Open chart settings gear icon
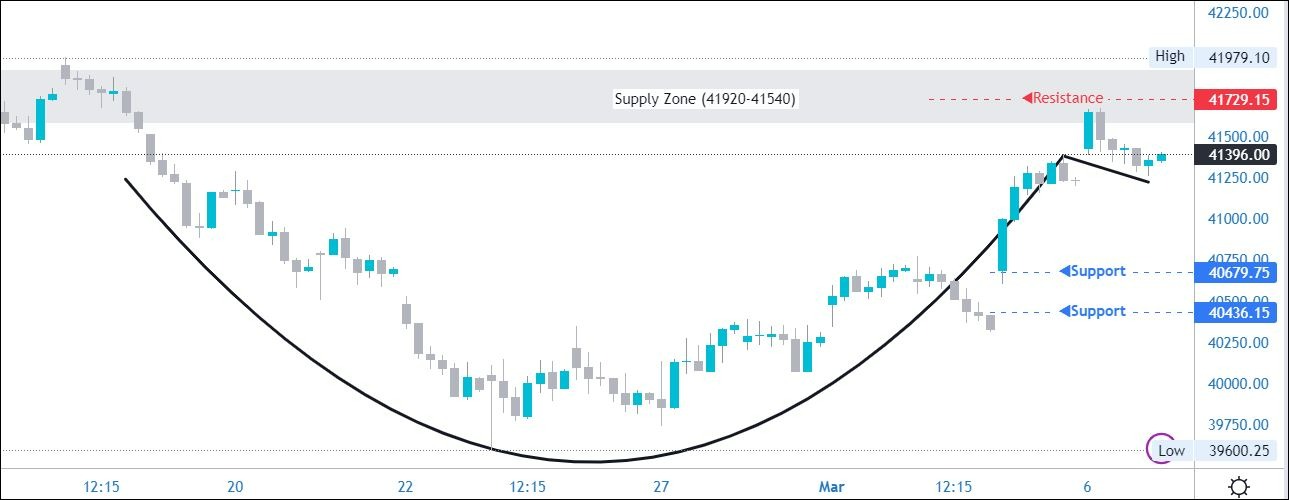The image size is (1289, 500). (1239, 487)
